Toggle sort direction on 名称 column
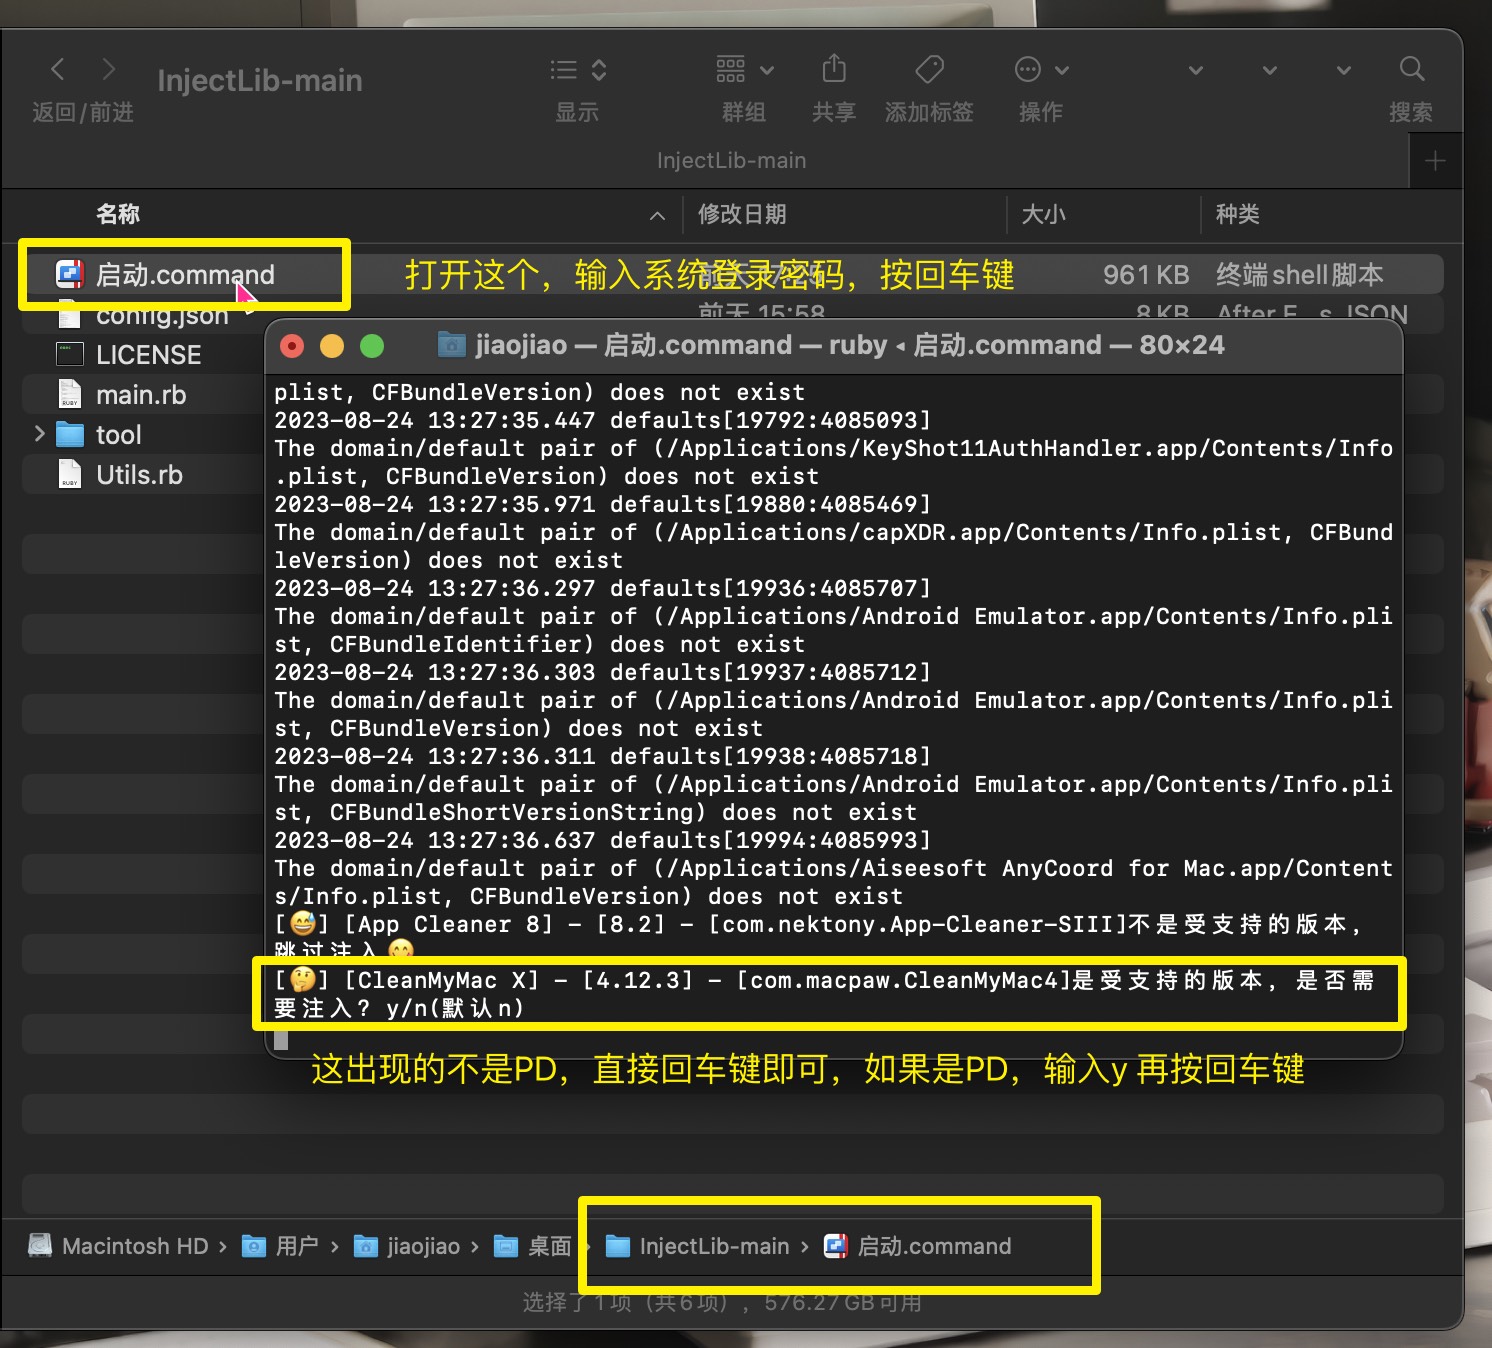The image size is (1492, 1348). [x=656, y=215]
